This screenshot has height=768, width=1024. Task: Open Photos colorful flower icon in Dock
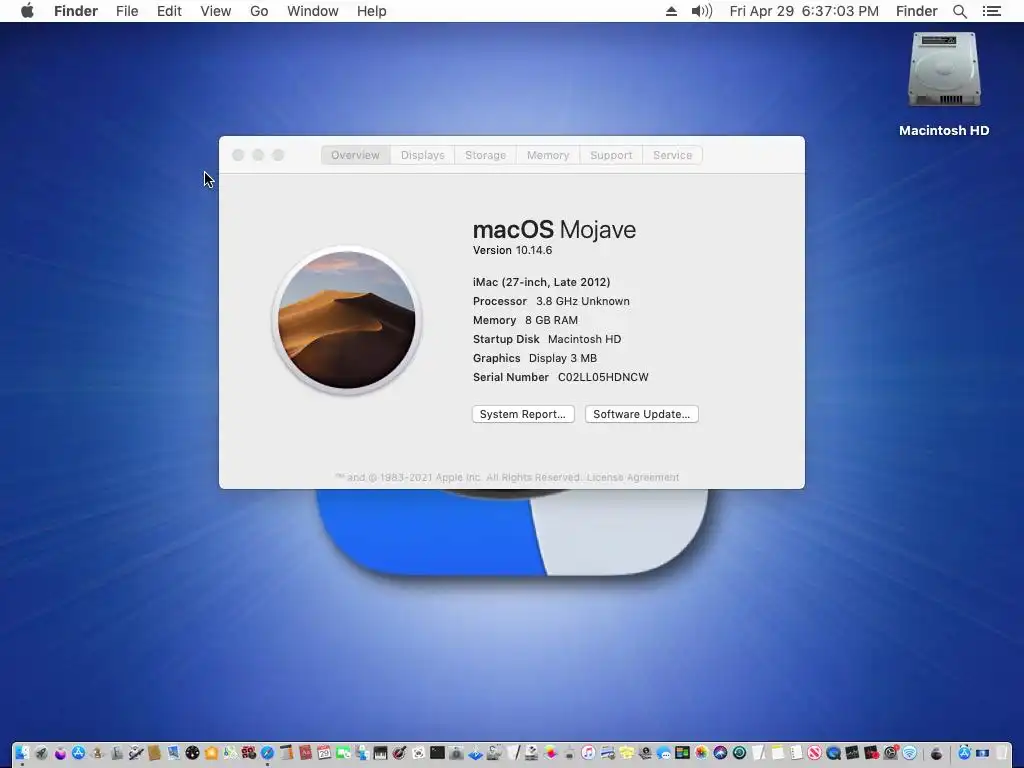[701, 753]
